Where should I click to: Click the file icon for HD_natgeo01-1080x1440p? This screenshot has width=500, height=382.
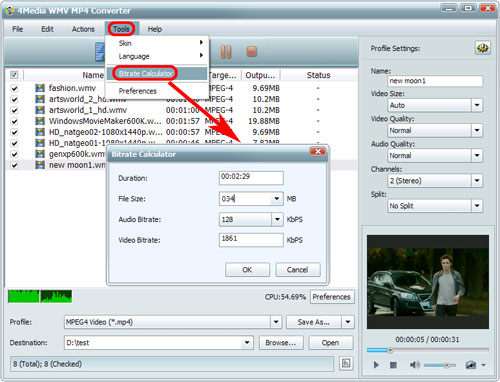[40, 143]
